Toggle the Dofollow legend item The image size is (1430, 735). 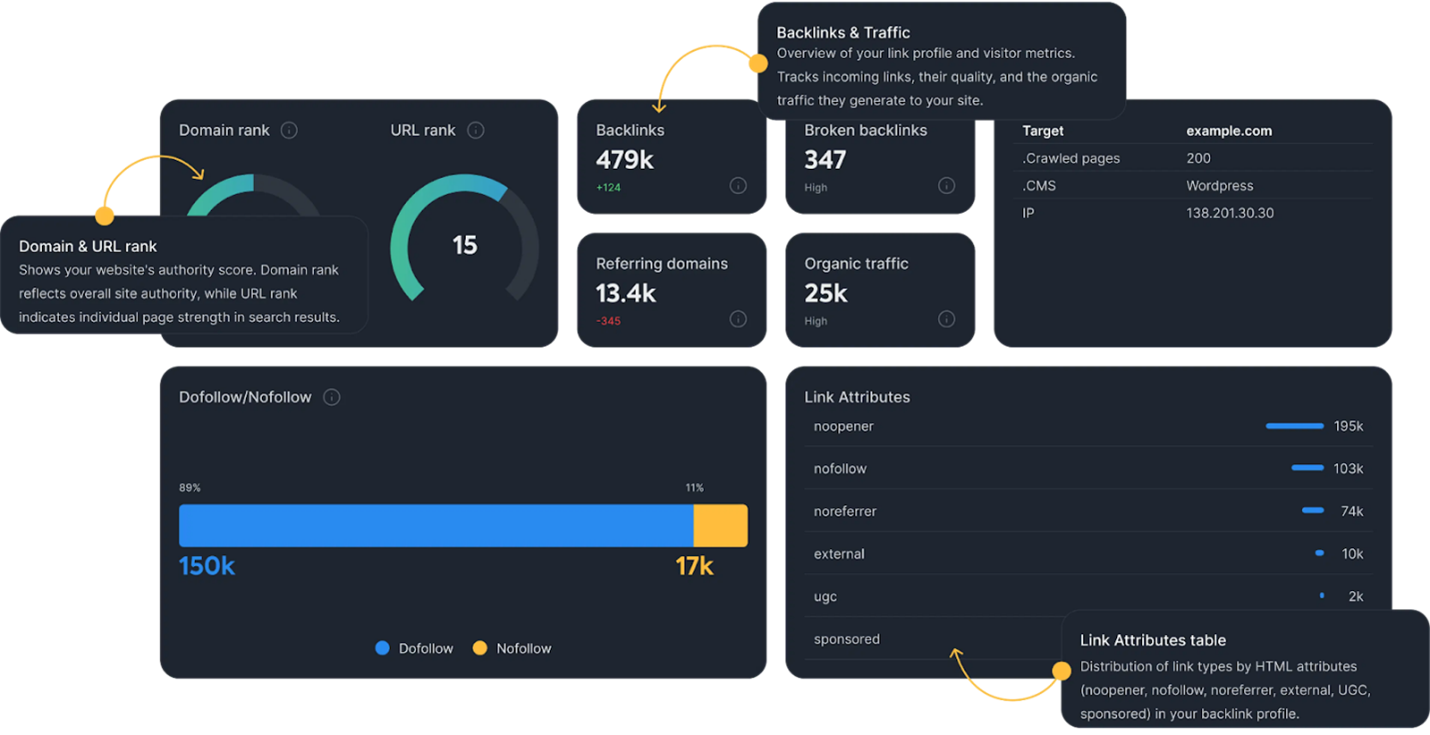pos(413,648)
